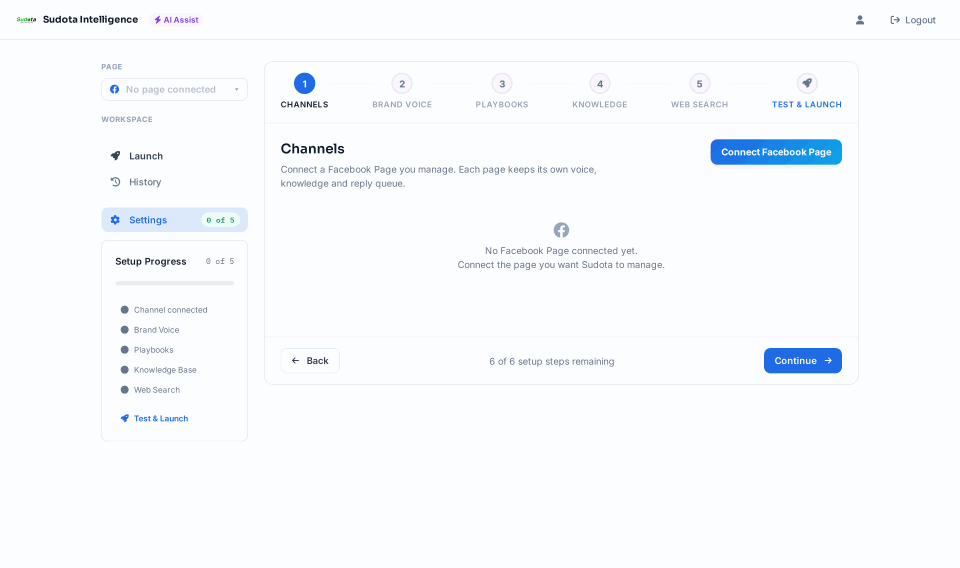
Task: Open Launch in the workspace sidebar
Action: [x=174, y=156]
